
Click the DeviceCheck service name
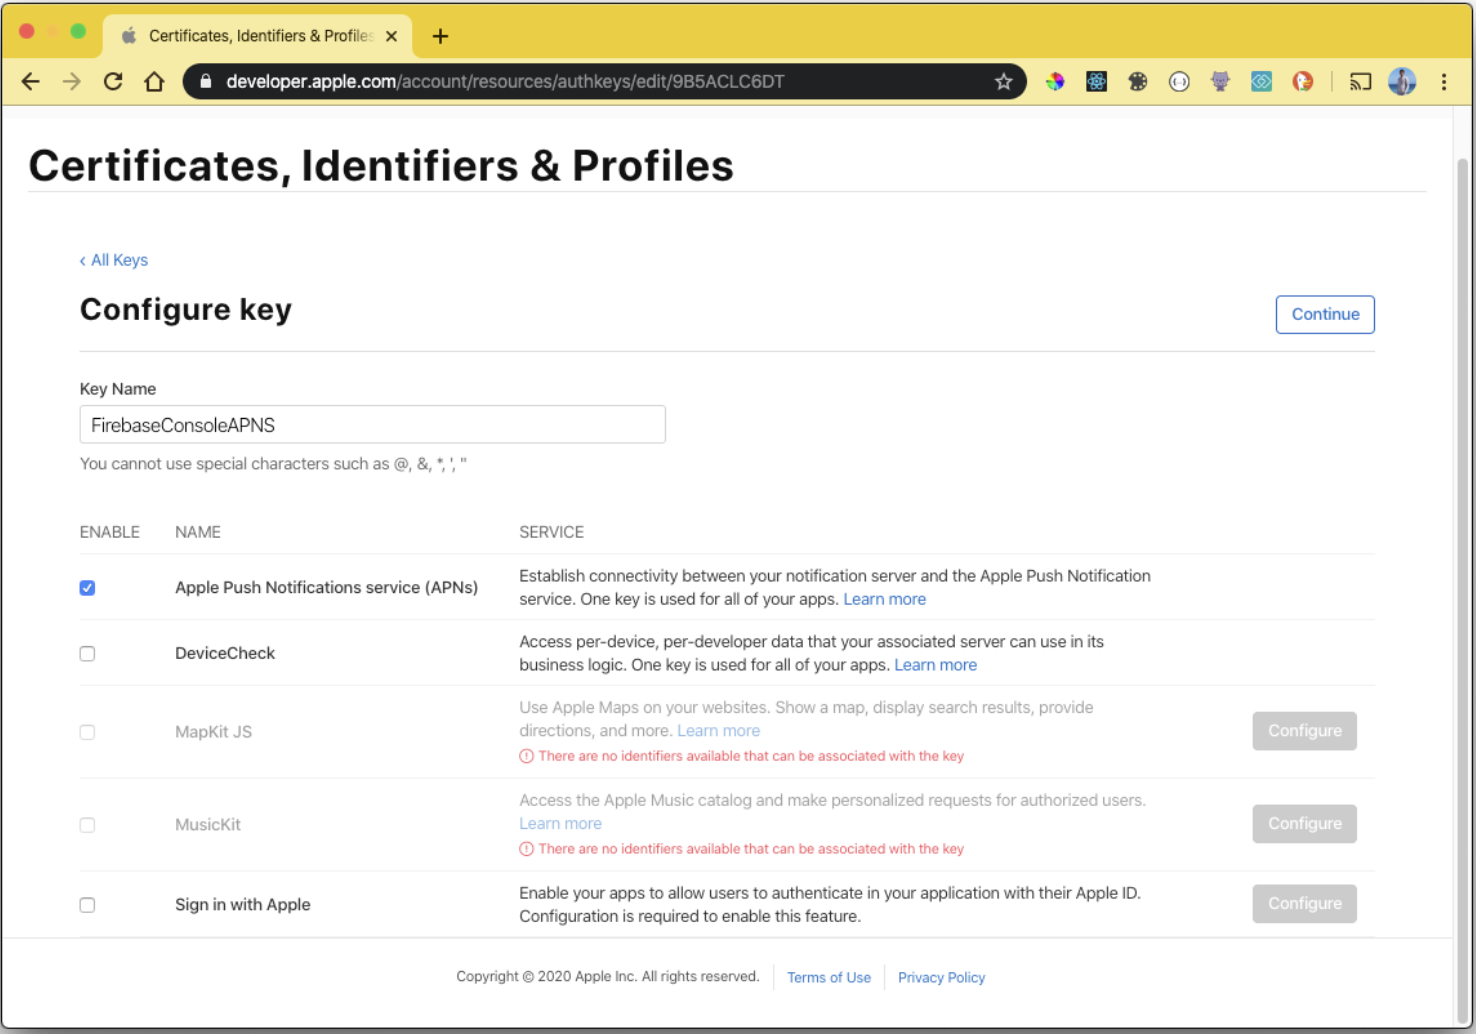[225, 654]
